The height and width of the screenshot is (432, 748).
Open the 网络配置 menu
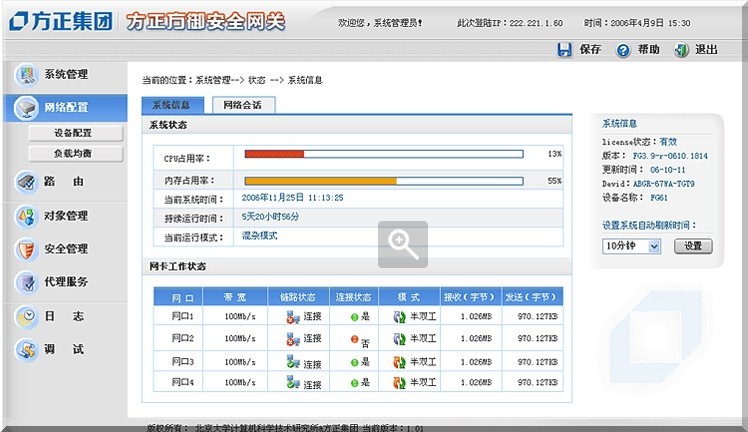click(x=66, y=107)
